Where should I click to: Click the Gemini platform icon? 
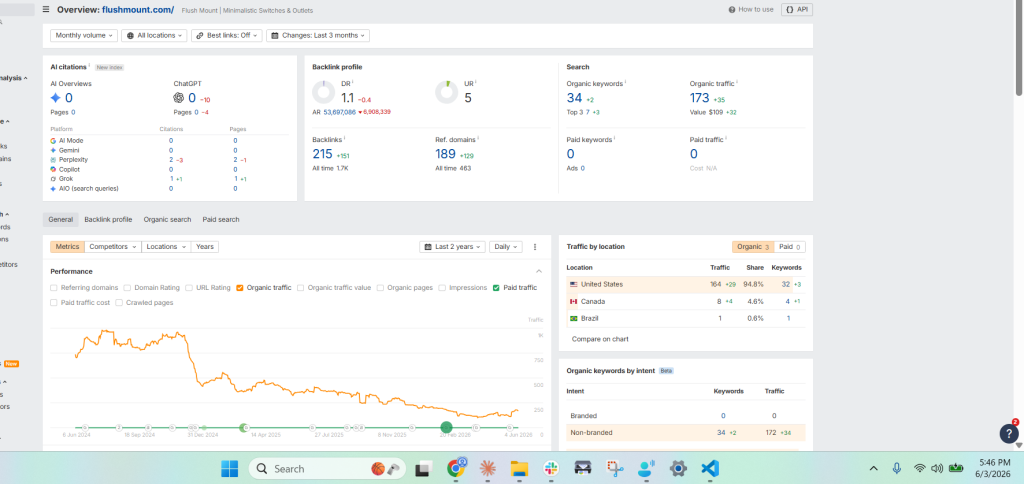tap(53, 150)
